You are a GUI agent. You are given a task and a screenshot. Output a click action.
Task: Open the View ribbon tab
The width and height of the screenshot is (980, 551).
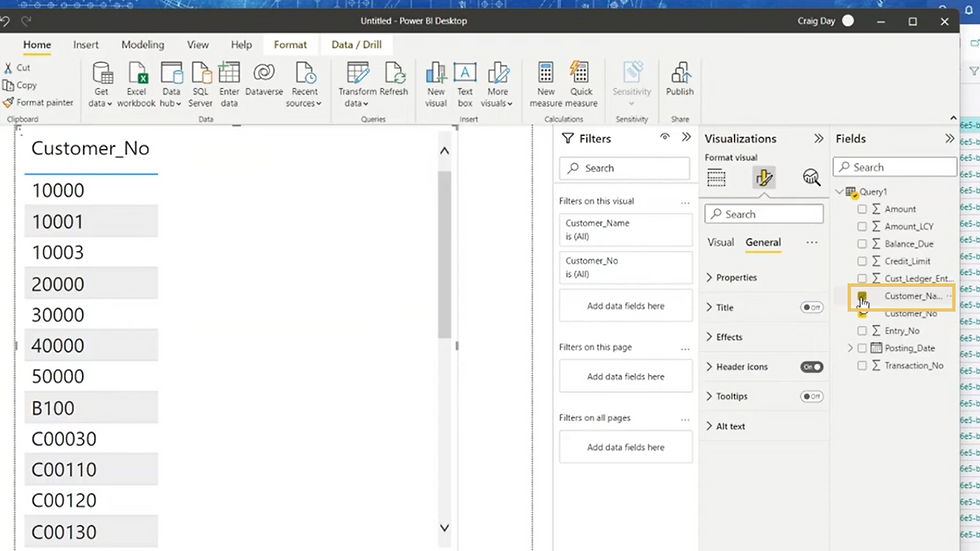(x=198, y=45)
